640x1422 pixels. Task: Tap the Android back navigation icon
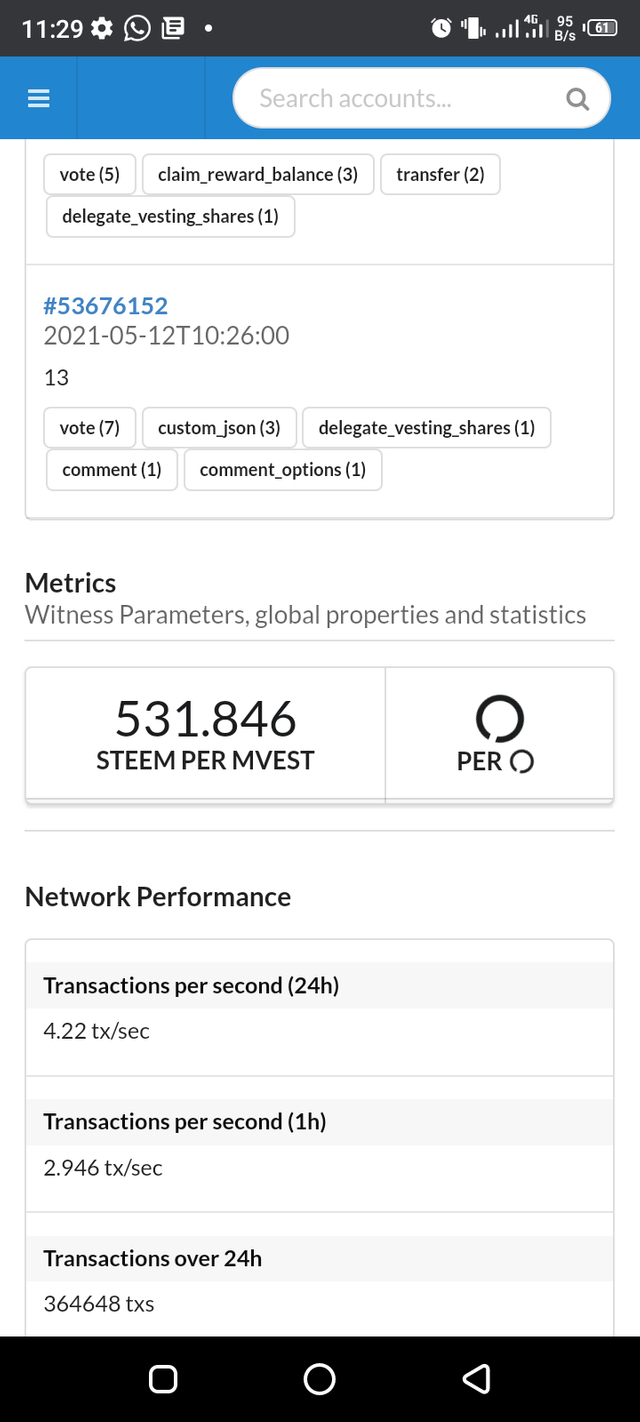point(477,1379)
